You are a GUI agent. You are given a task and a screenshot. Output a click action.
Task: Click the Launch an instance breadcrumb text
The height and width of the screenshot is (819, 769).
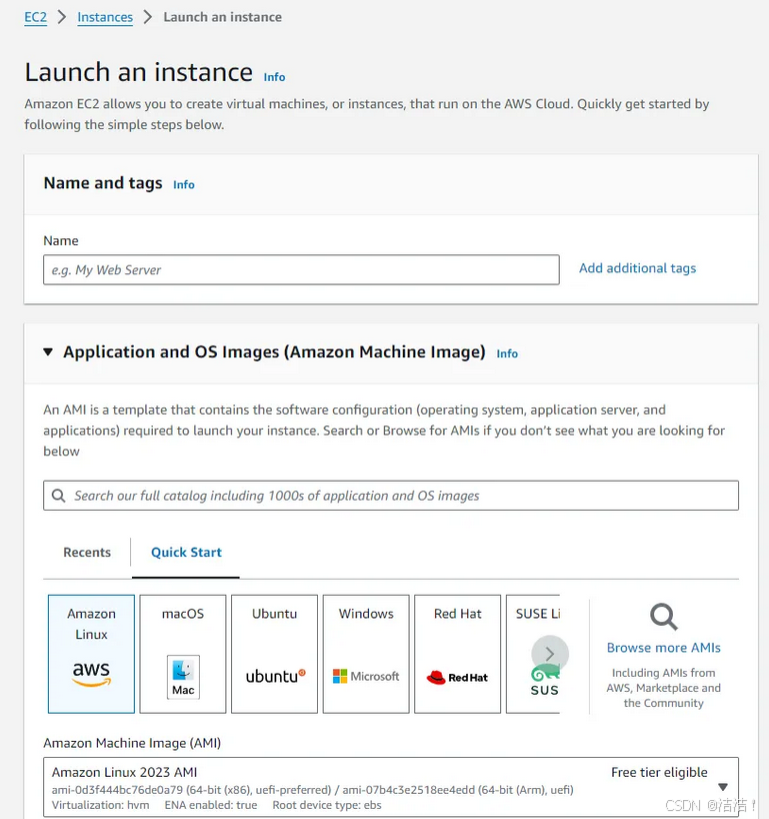point(223,17)
